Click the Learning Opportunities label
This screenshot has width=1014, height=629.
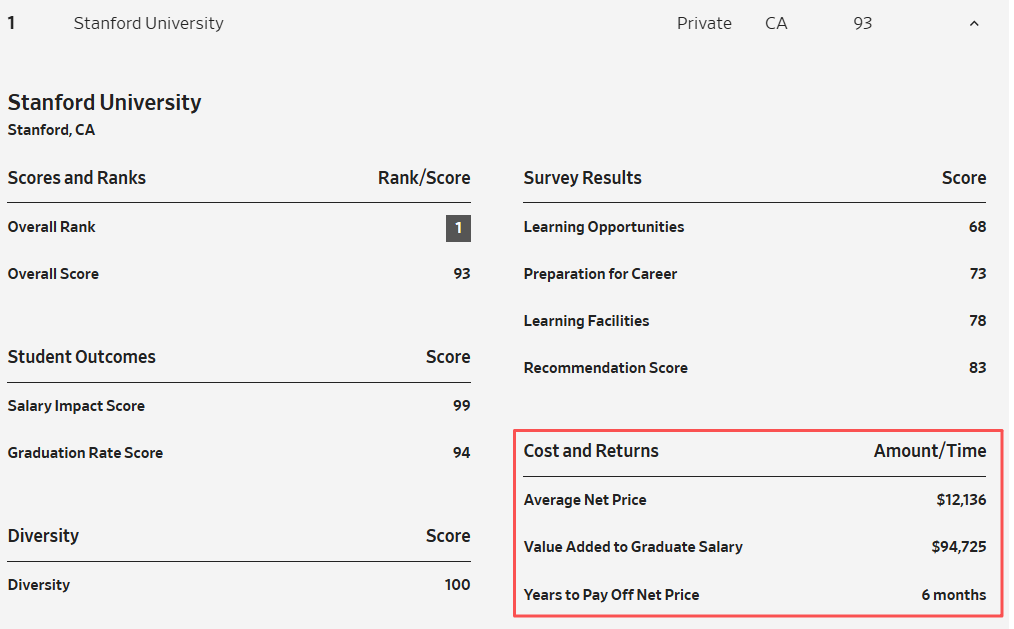(604, 227)
